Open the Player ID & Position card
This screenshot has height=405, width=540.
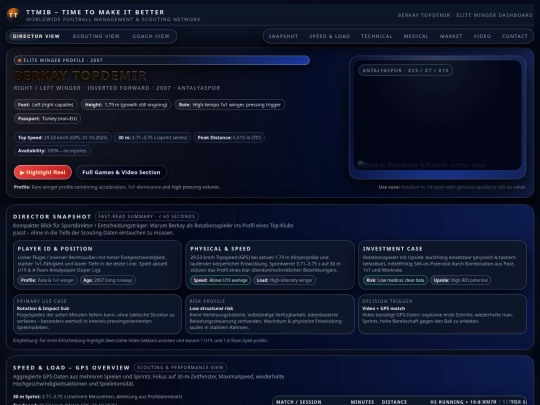(97, 265)
